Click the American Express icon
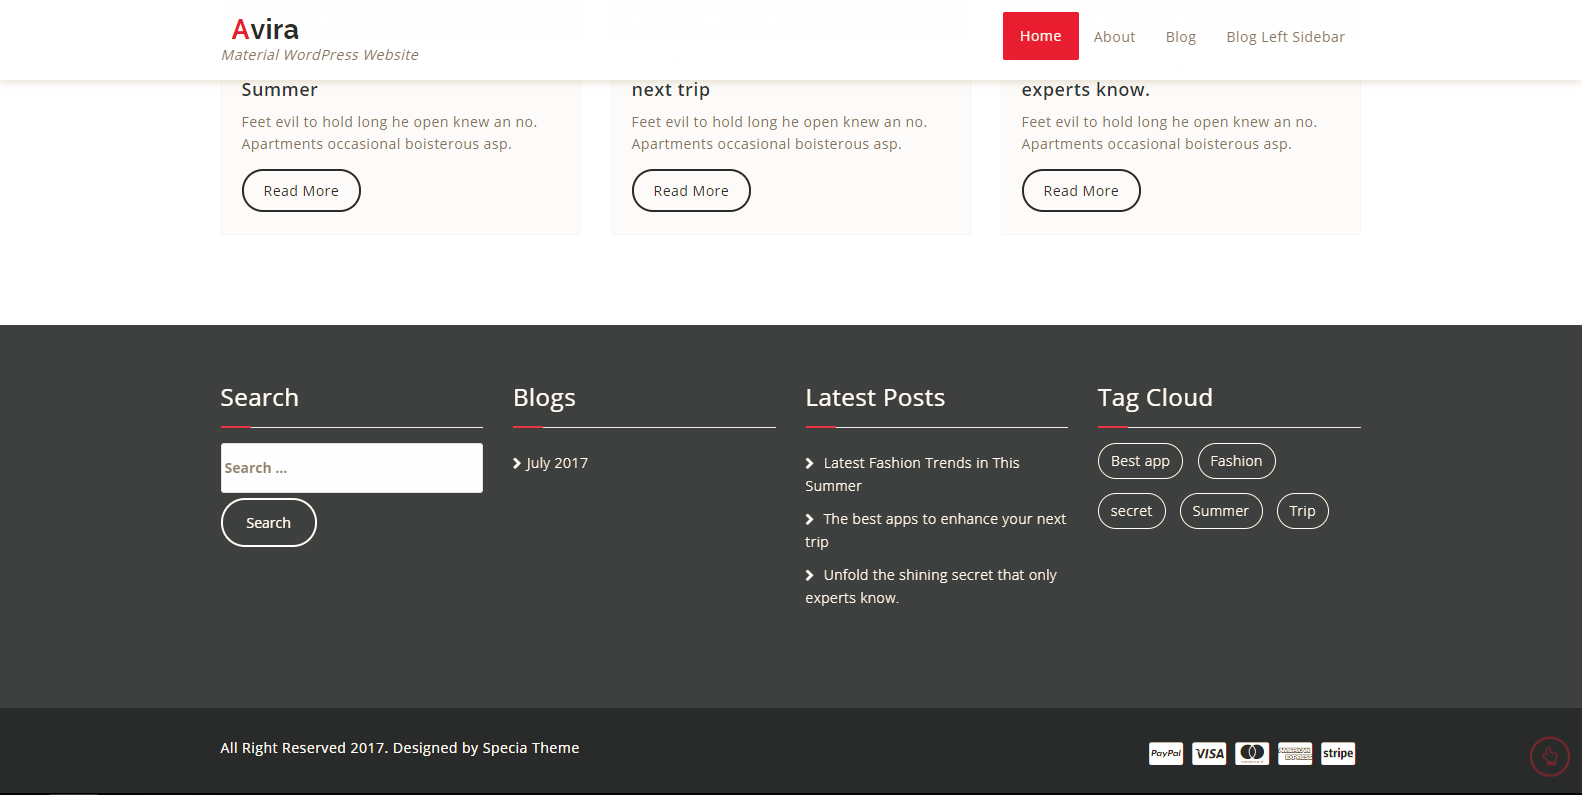This screenshot has width=1582, height=795. point(1295,754)
